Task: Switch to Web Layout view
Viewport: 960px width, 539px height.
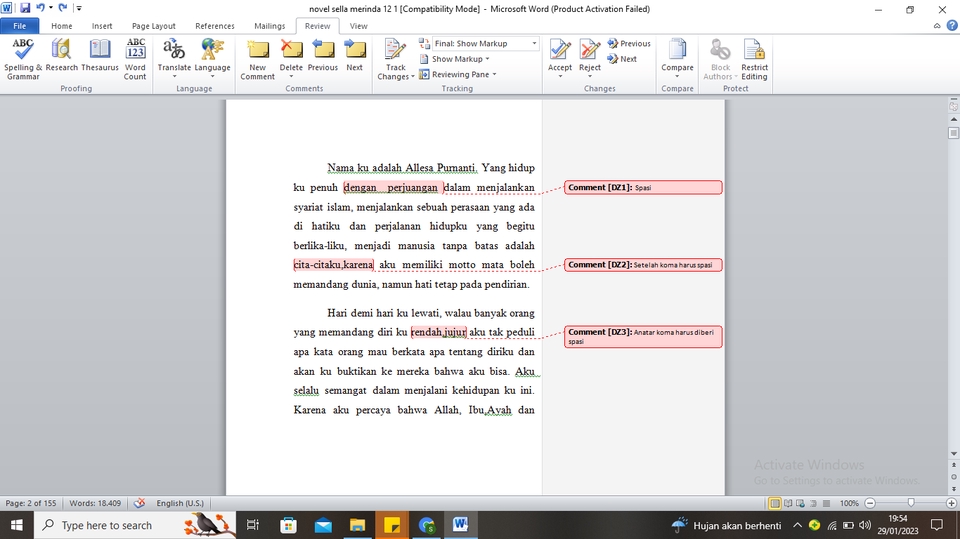Action: [x=800, y=503]
